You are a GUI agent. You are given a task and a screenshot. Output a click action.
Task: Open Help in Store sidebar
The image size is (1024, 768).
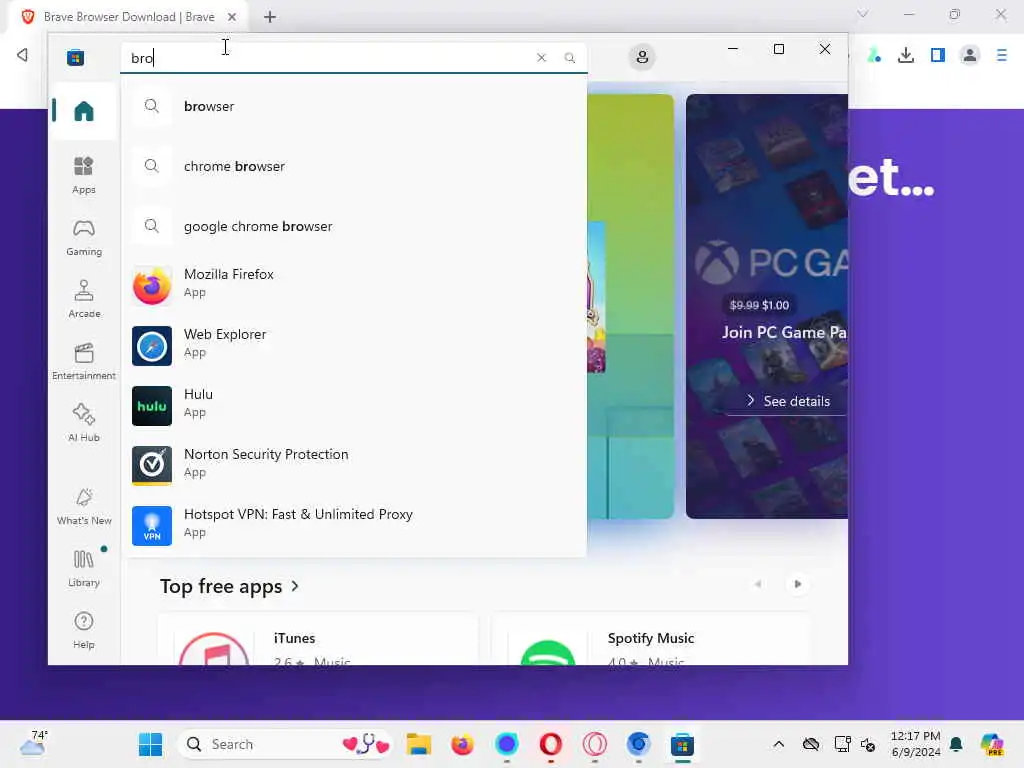(84, 630)
